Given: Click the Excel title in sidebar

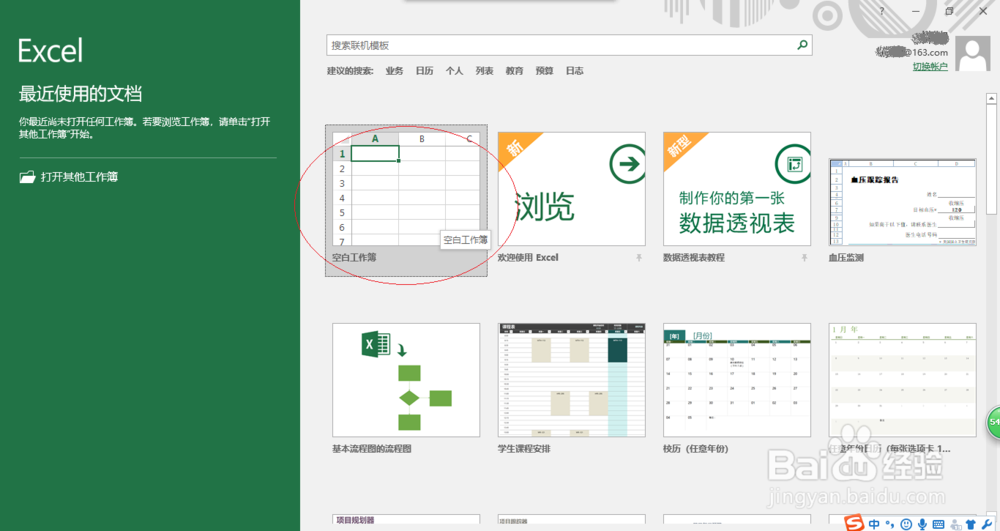Looking at the screenshot, I should tap(50, 50).
